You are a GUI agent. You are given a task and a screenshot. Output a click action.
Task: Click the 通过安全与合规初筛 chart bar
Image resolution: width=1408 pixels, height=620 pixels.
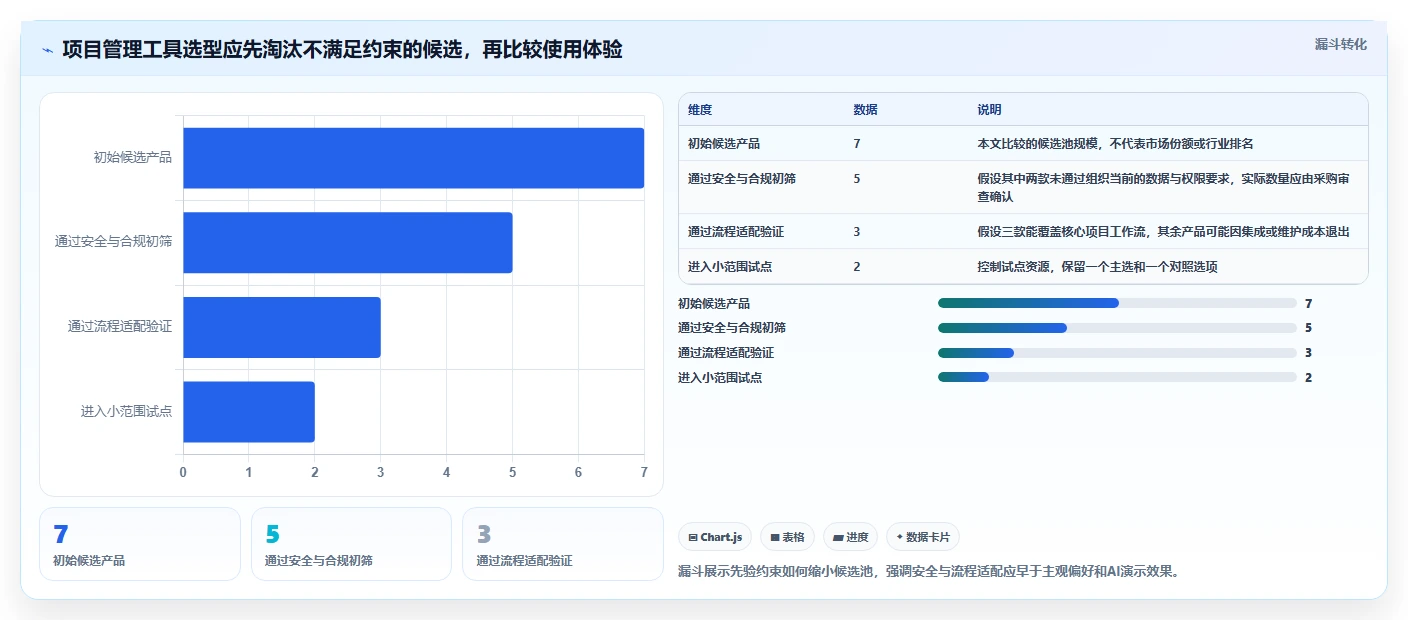pos(348,242)
